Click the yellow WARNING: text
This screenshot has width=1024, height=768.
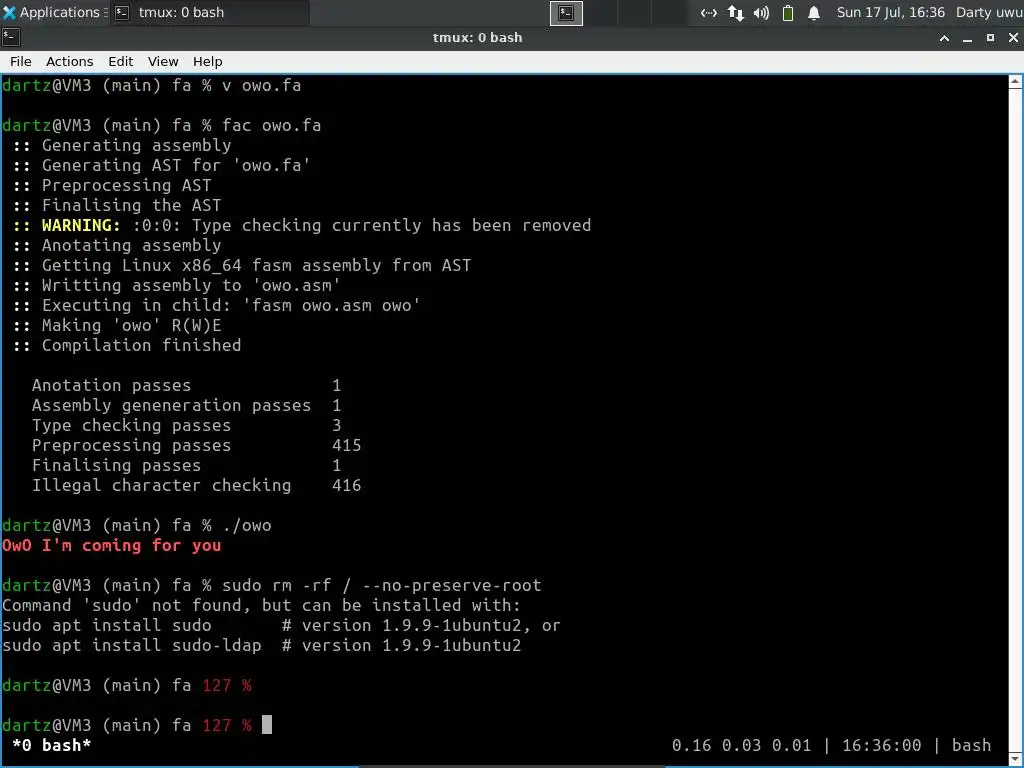click(x=81, y=225)
